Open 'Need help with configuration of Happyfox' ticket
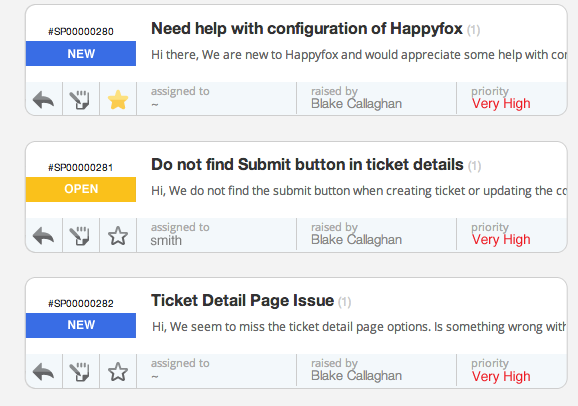This screenshot has height=406, width=578. pos(307,29)
